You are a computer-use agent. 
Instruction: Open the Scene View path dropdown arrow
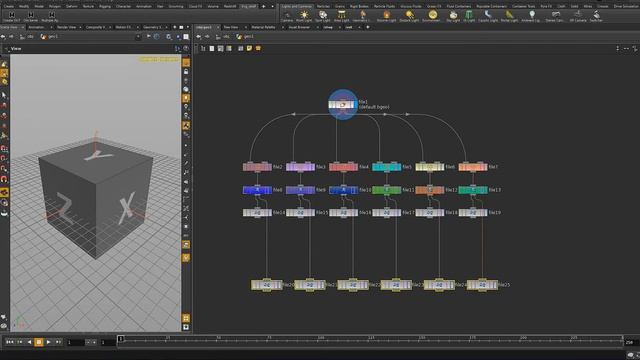coord(138,37)
